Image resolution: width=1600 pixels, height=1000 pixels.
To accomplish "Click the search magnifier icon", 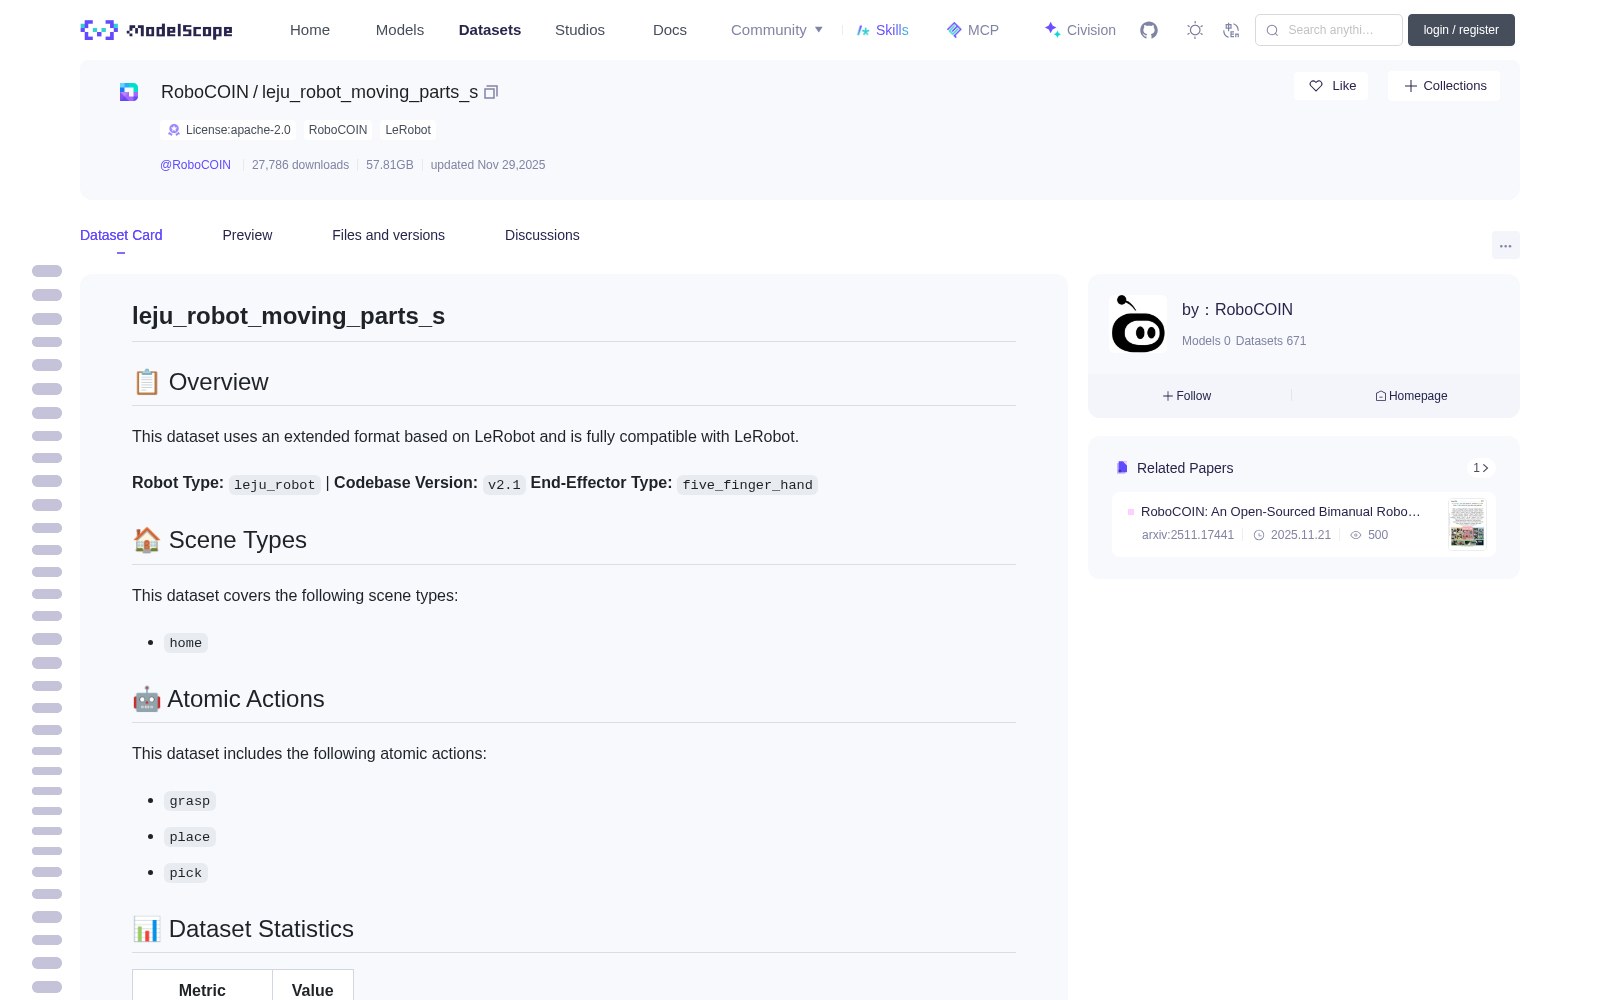I will coord(1273,30).
